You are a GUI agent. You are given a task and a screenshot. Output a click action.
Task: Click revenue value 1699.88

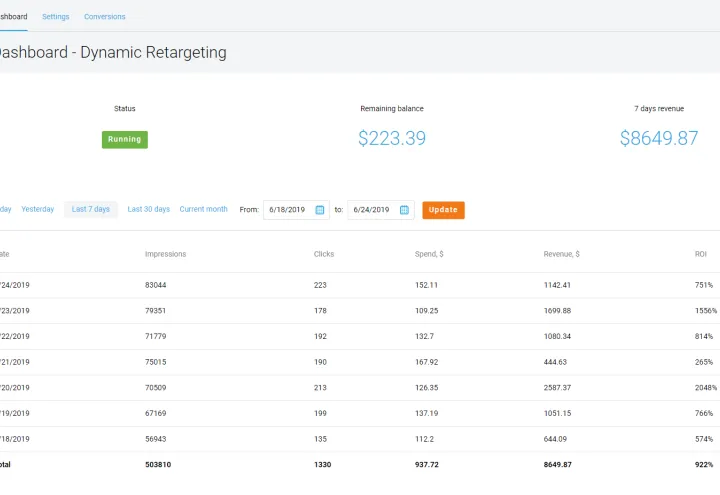pos(557,311)
